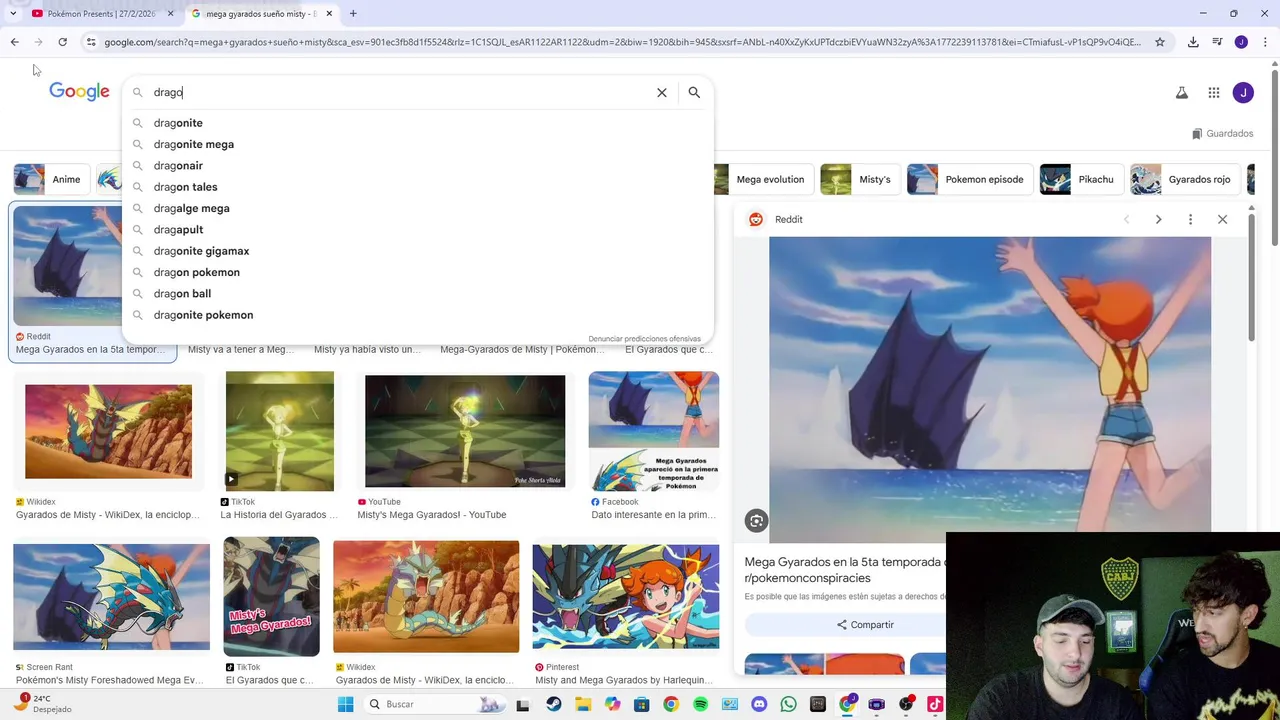Open Screen Rant Misty foreshadowed image result

[x=112, y=597]
